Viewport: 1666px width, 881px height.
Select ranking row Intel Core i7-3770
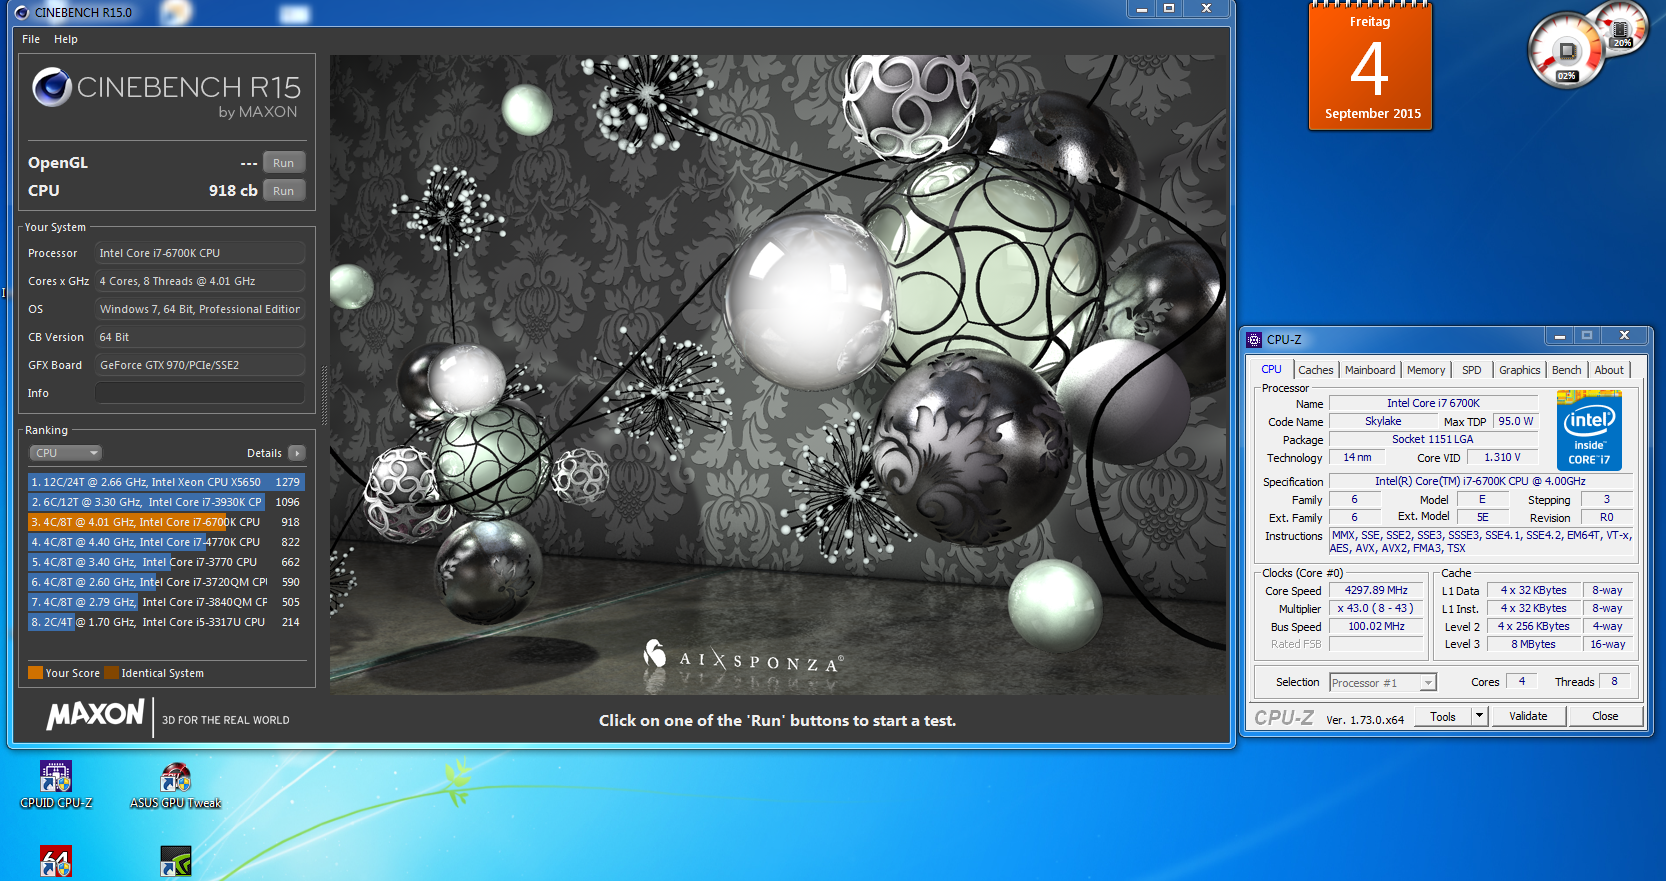pyautogui.click(x=166, y=562)
